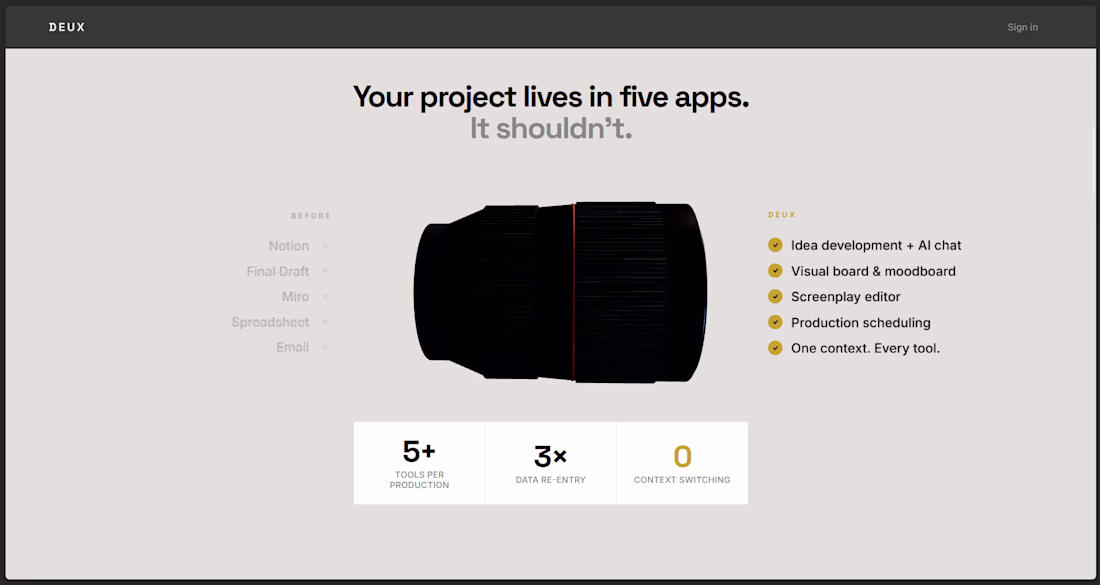Click the X mark beside Spreadsheet
This screenshot has height=585, width=1100.
click(x=325, y=321)
